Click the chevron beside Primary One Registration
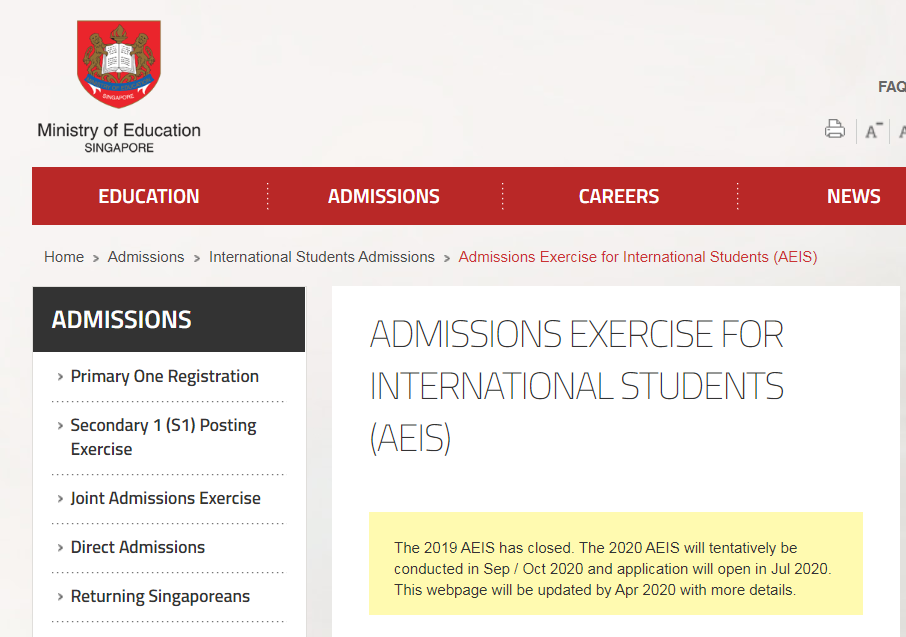Screen dimensions: 906x637 [x=61, y=377]
